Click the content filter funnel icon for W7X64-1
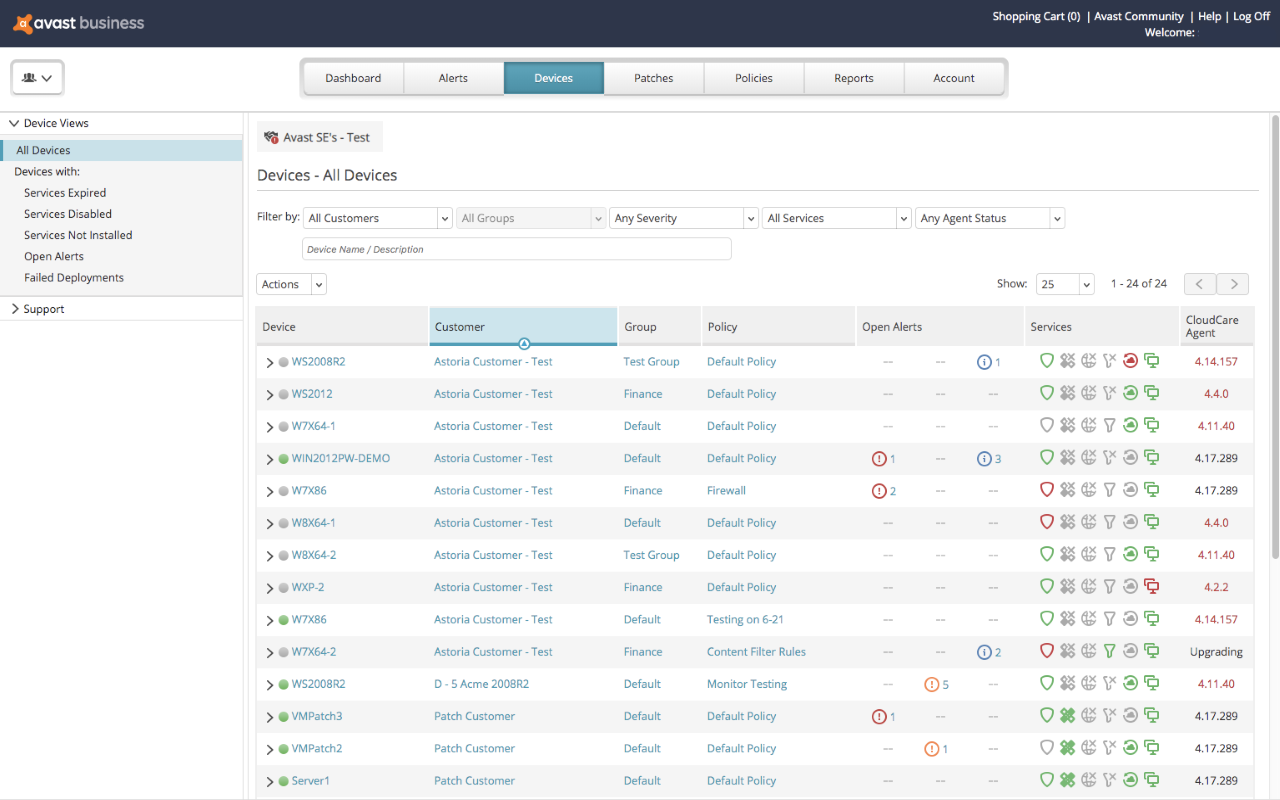 pos(1109,425)
